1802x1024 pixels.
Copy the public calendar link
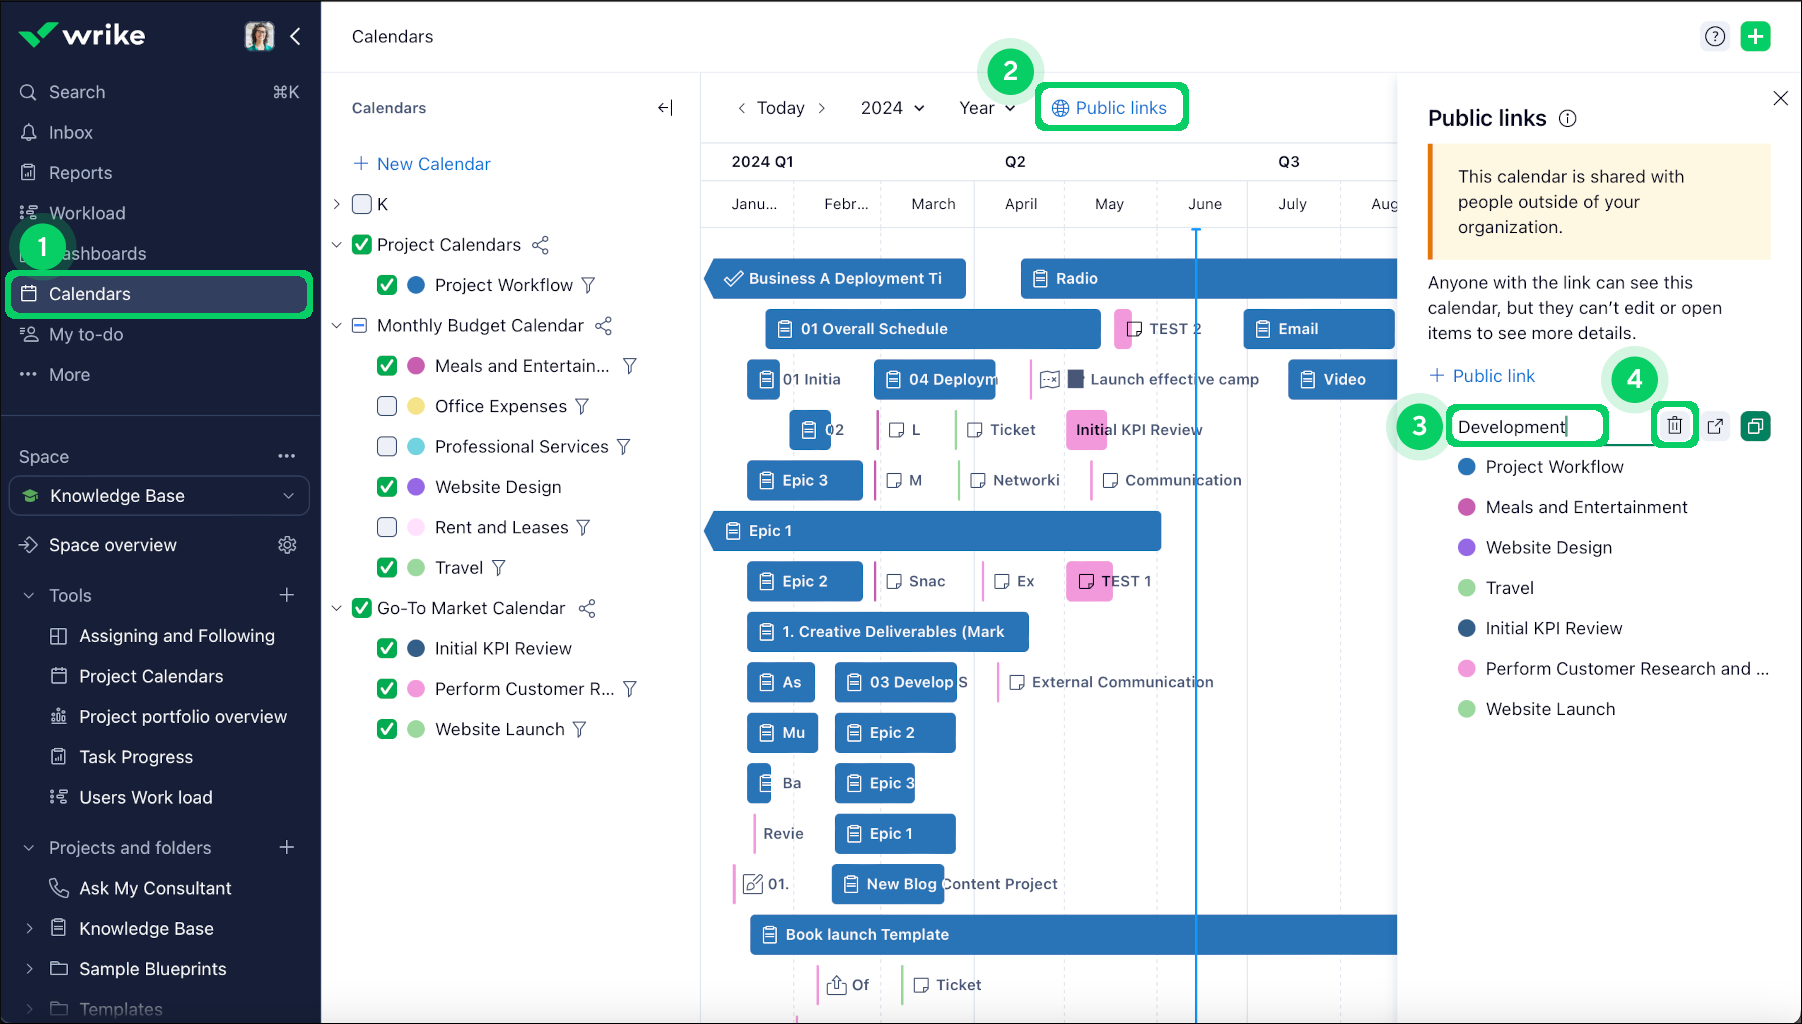[1756, 425]
